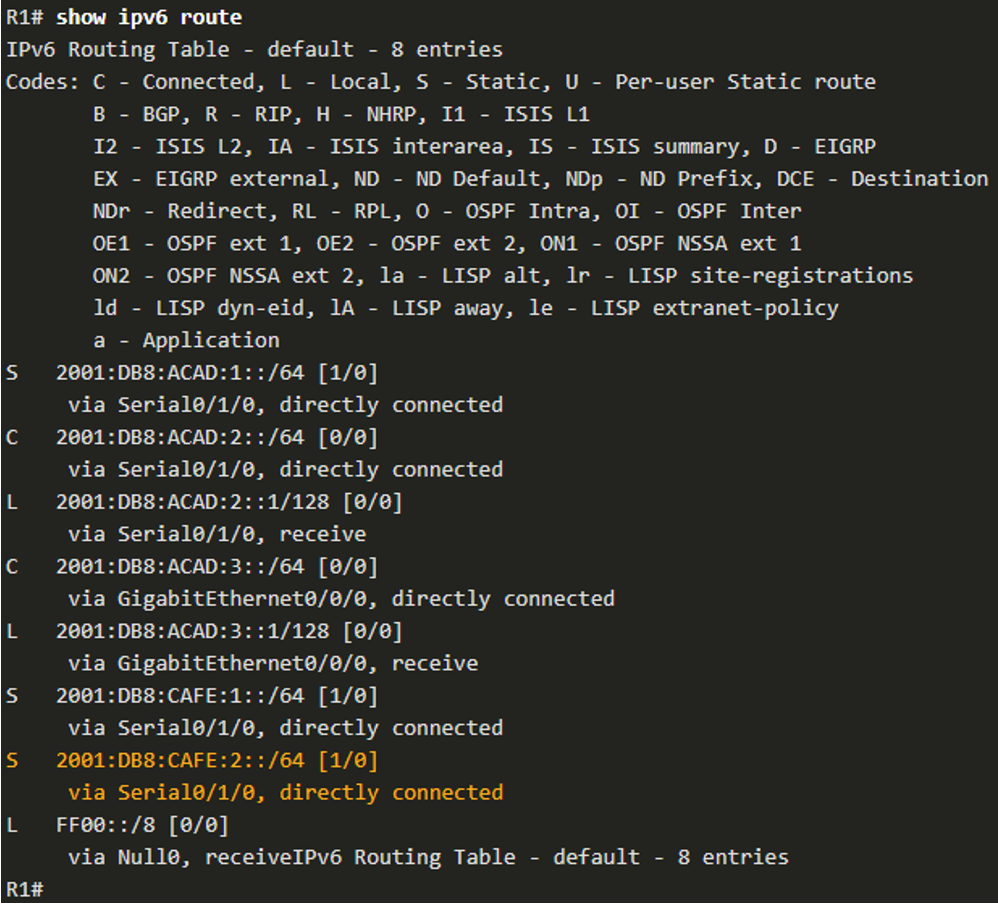998x904 pixels.
Task: Click the 2001:DB8:ACAD:1::/64 static route
Action: [192, 372]
